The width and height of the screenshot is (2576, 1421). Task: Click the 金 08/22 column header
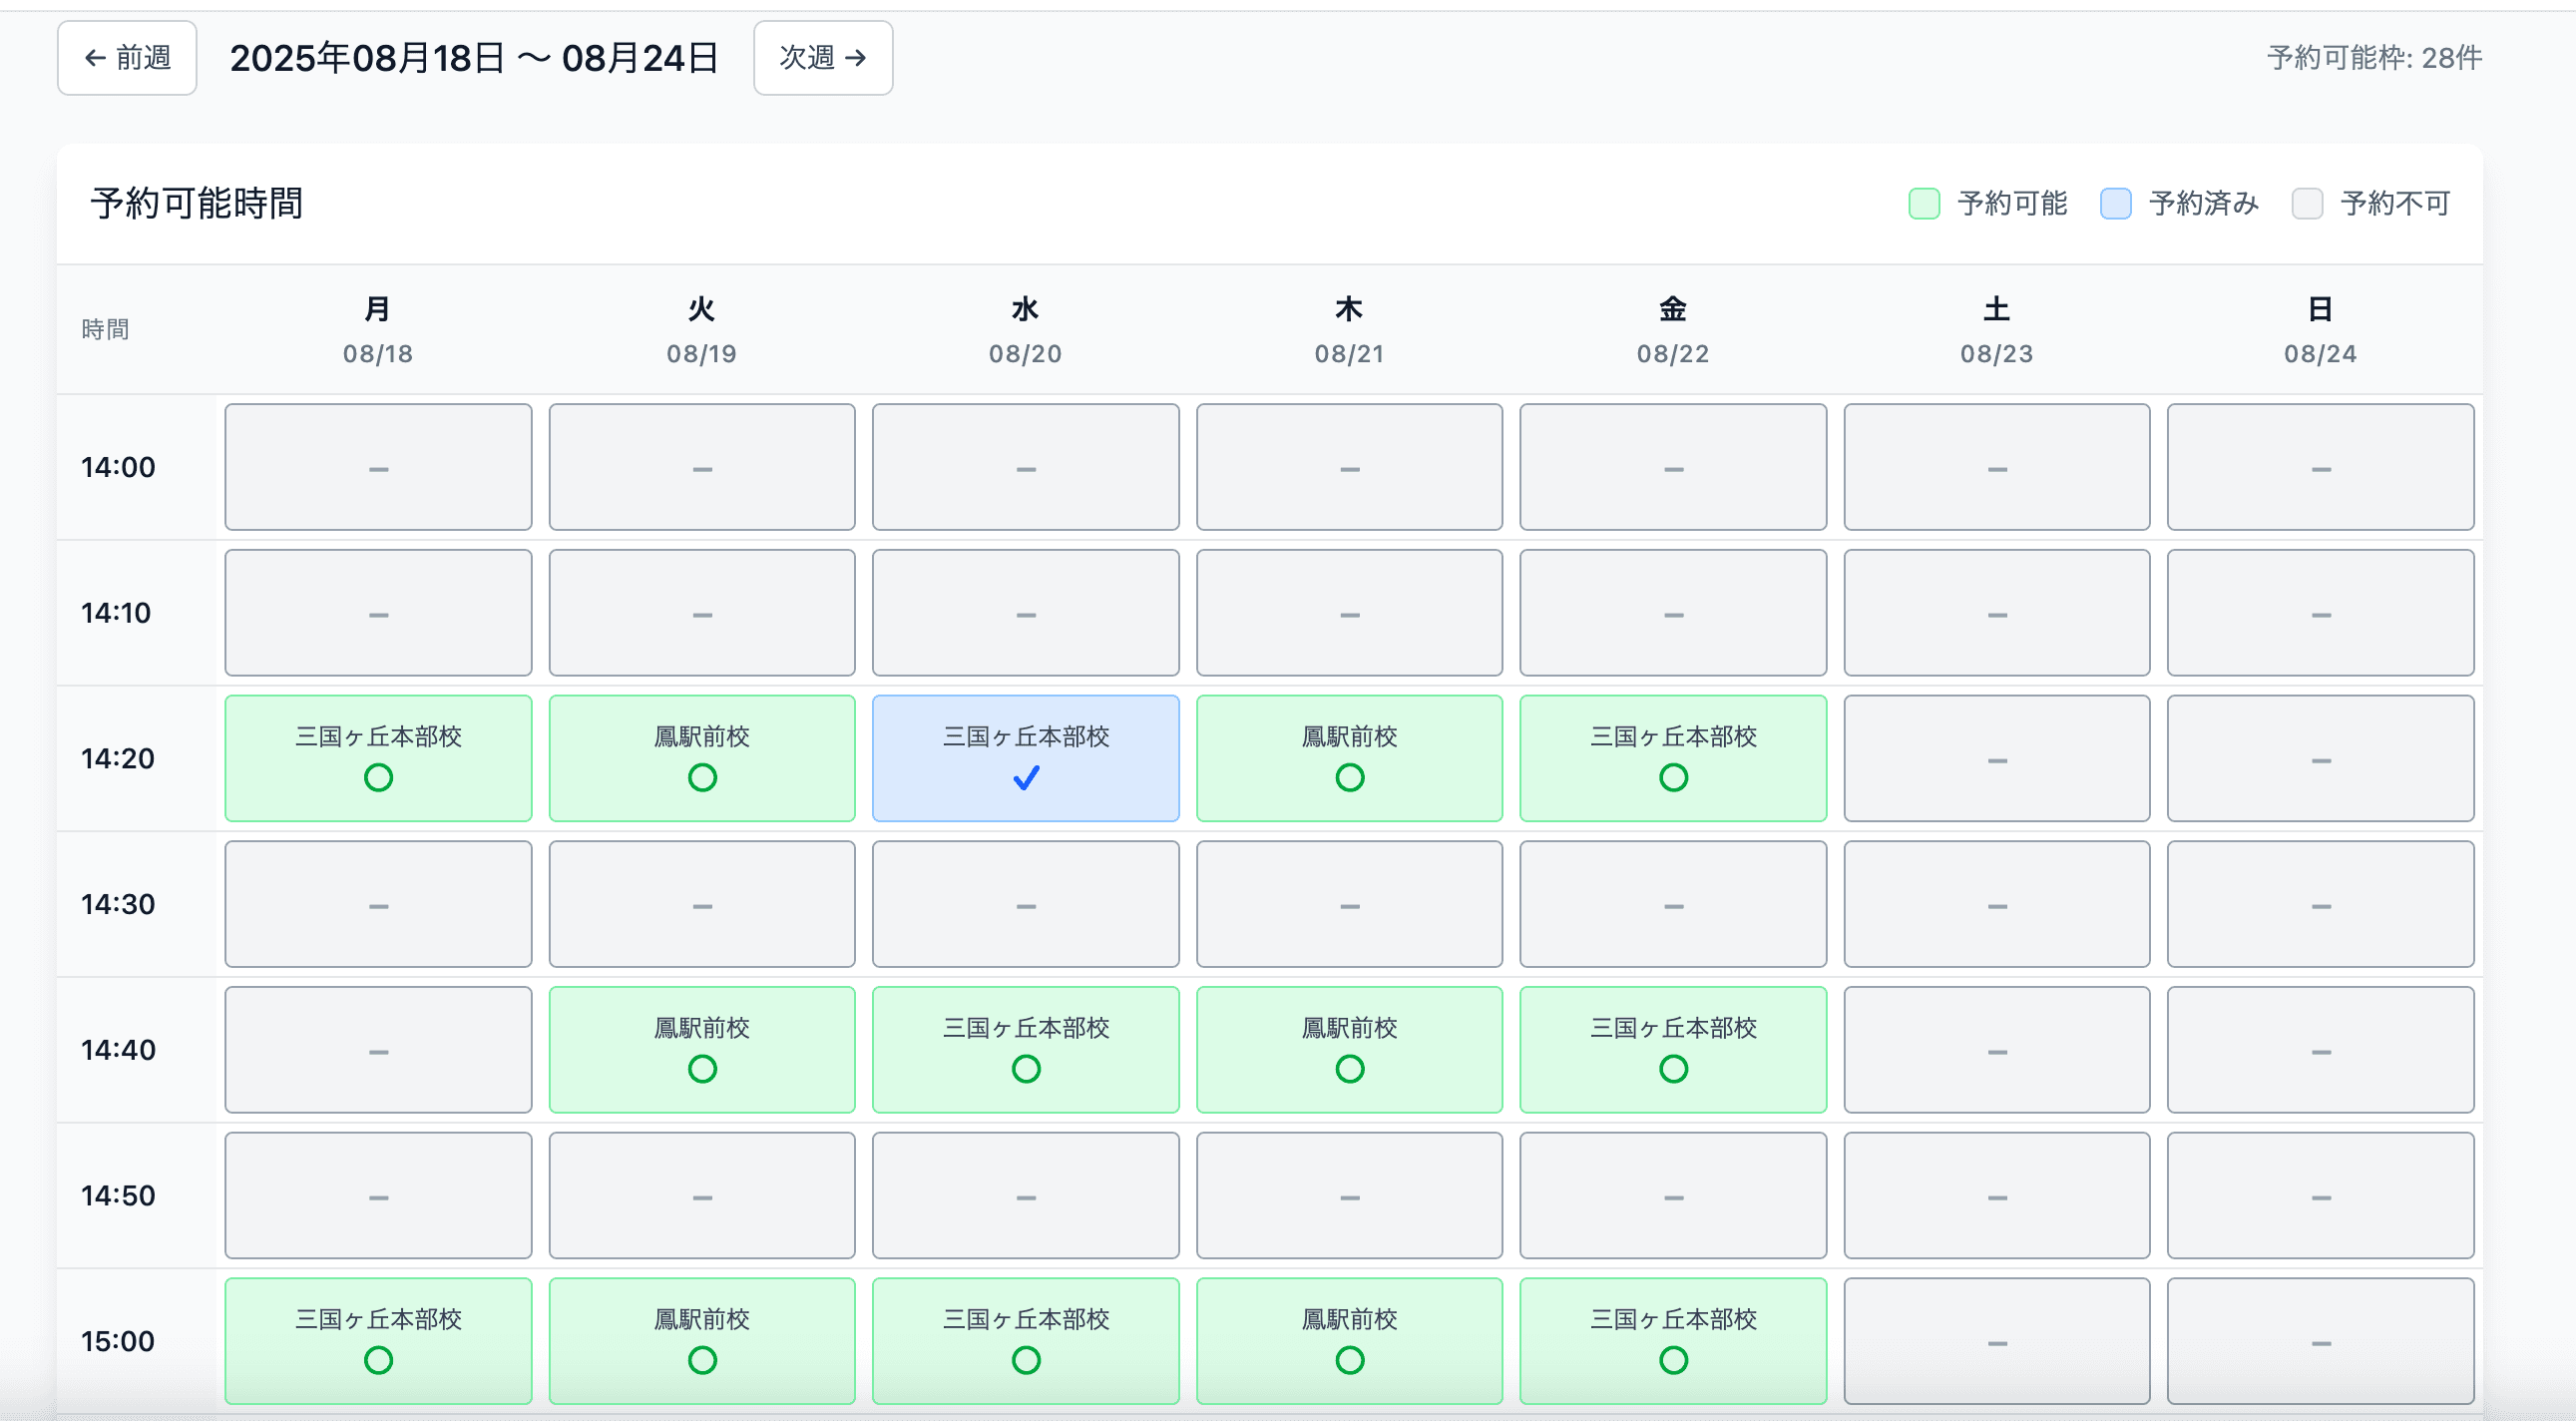(x=1673, y=330)
